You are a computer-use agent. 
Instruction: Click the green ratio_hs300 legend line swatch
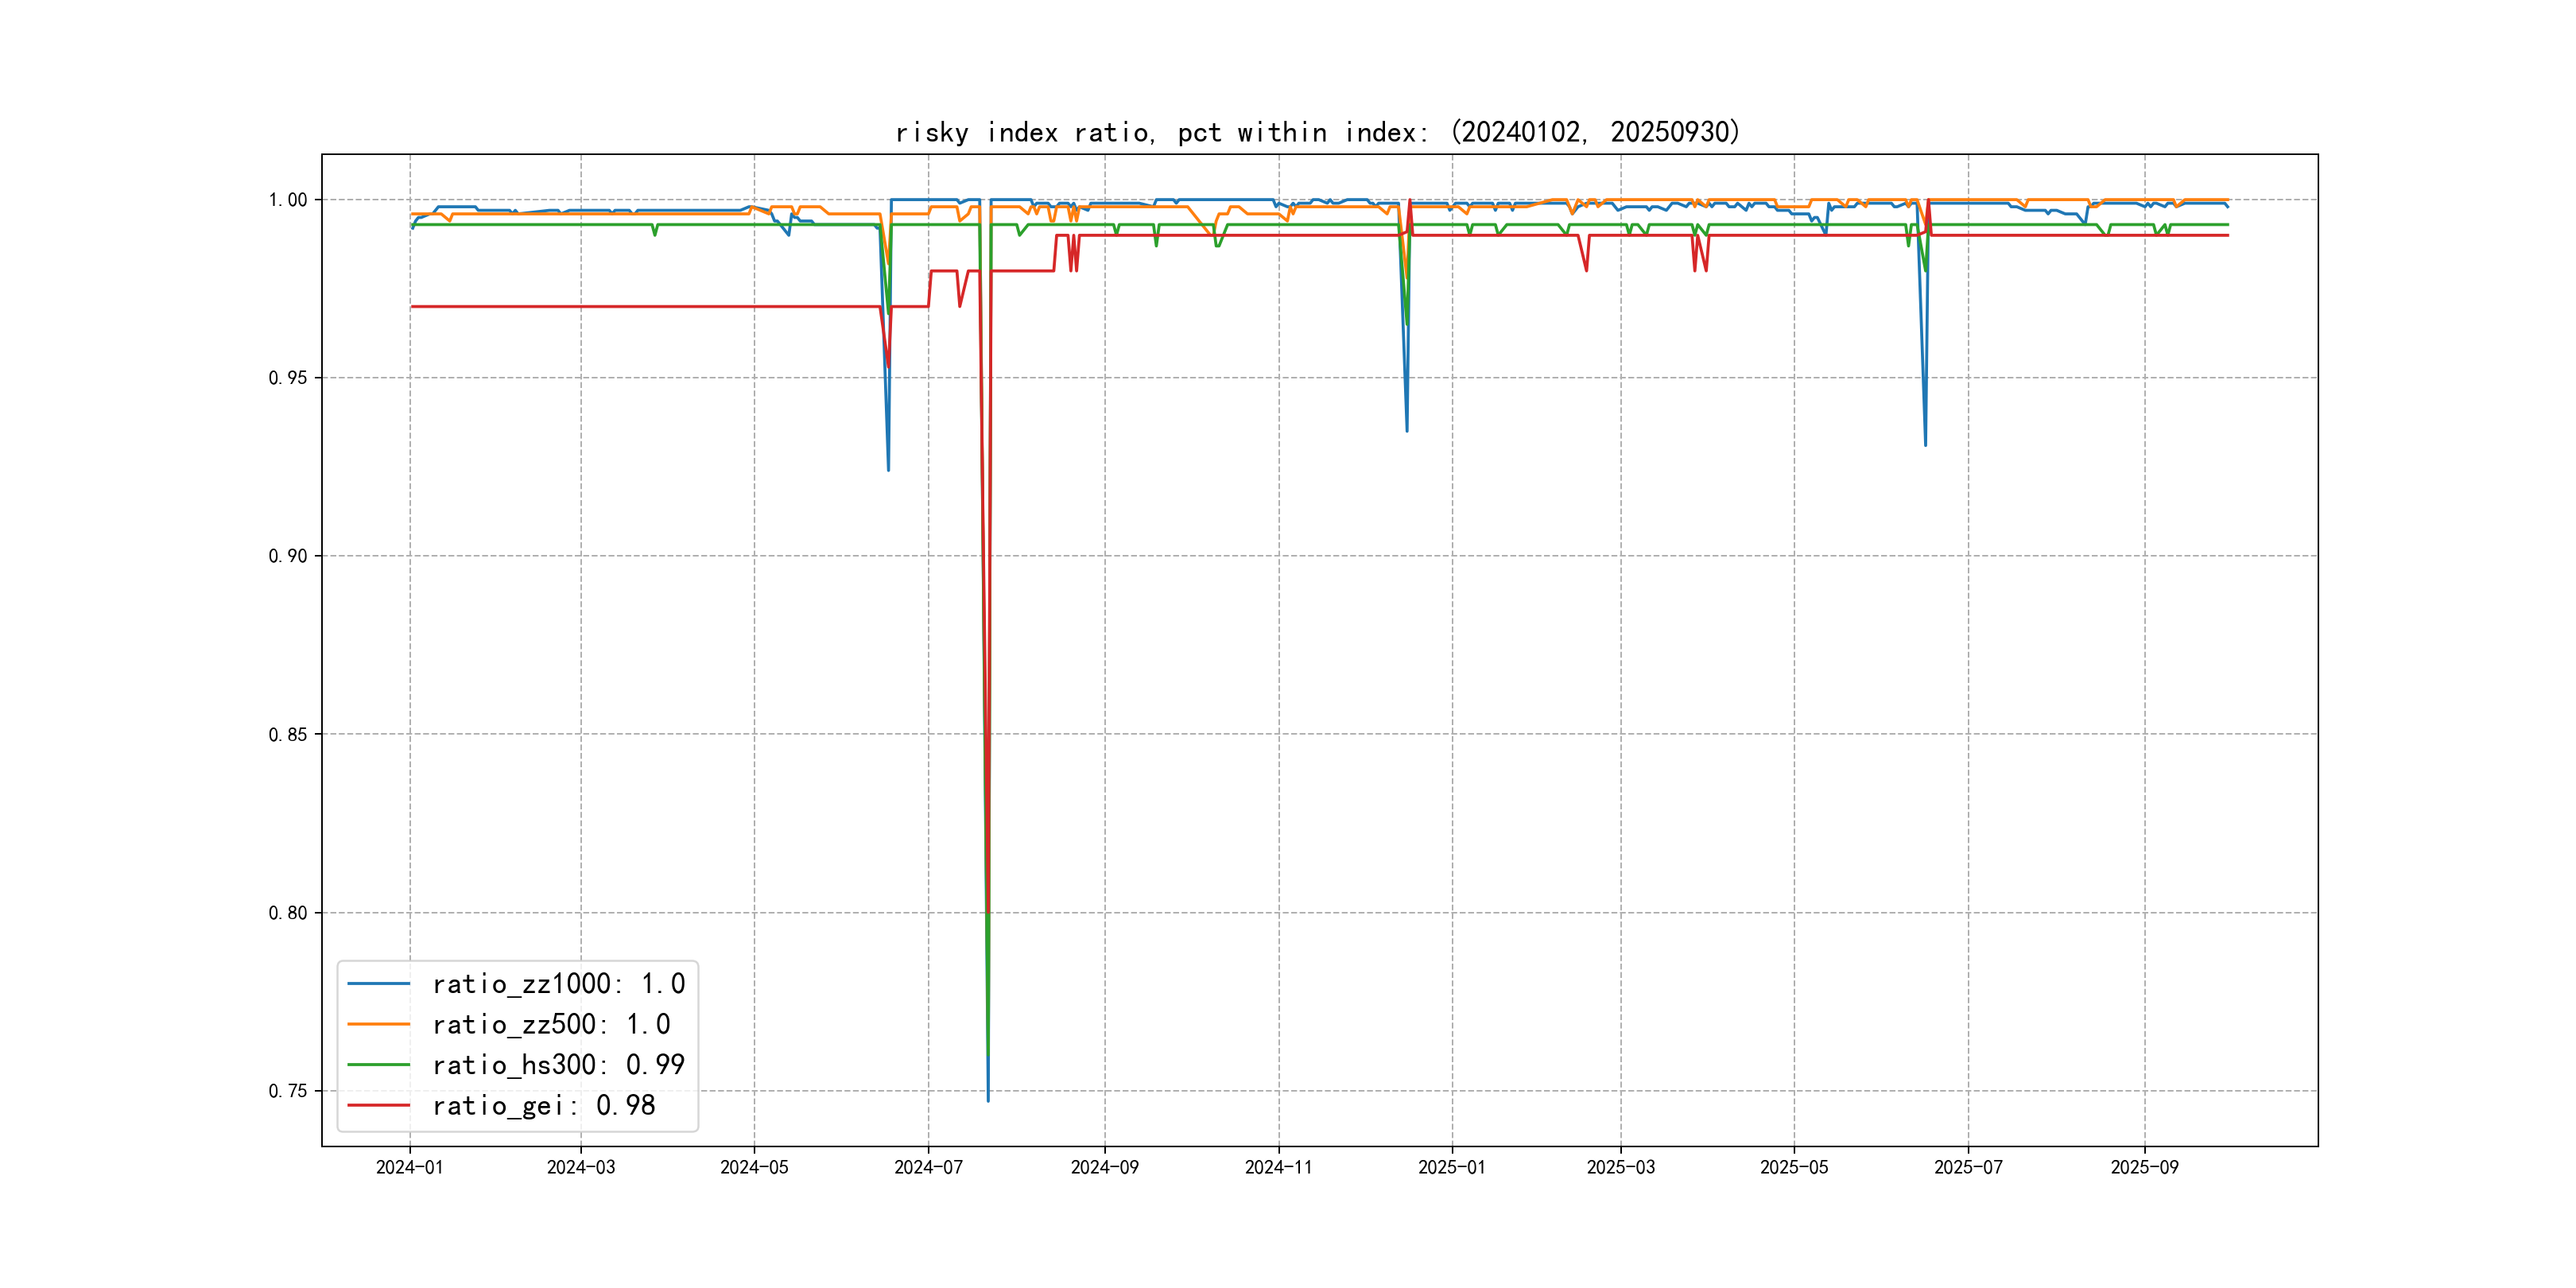(378, 1065)
